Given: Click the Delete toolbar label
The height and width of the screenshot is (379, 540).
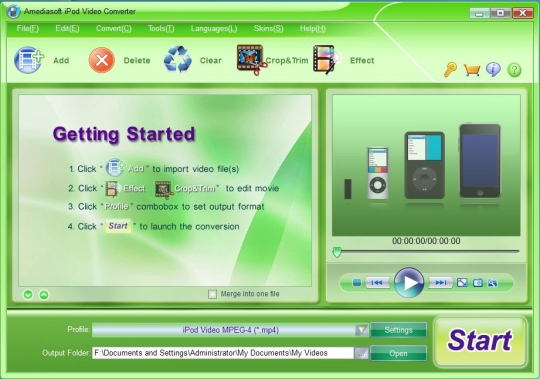Looking at the screenshot, I should point(137,61).
